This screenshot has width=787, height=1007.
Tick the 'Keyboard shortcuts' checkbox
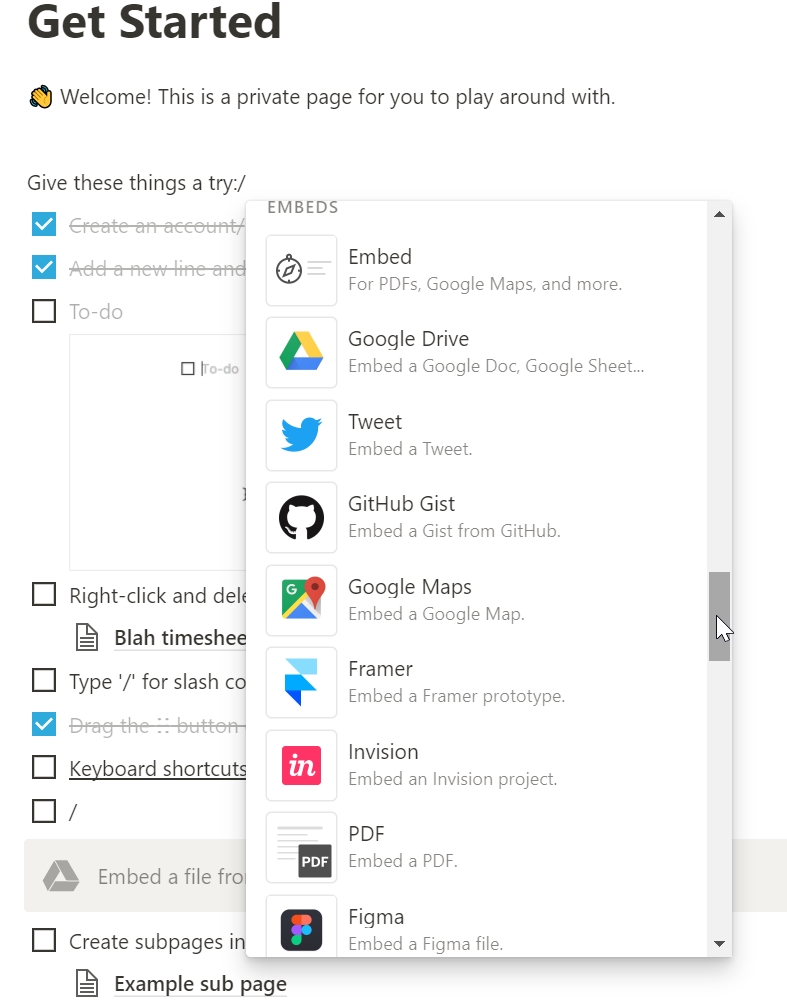[44, 768]
